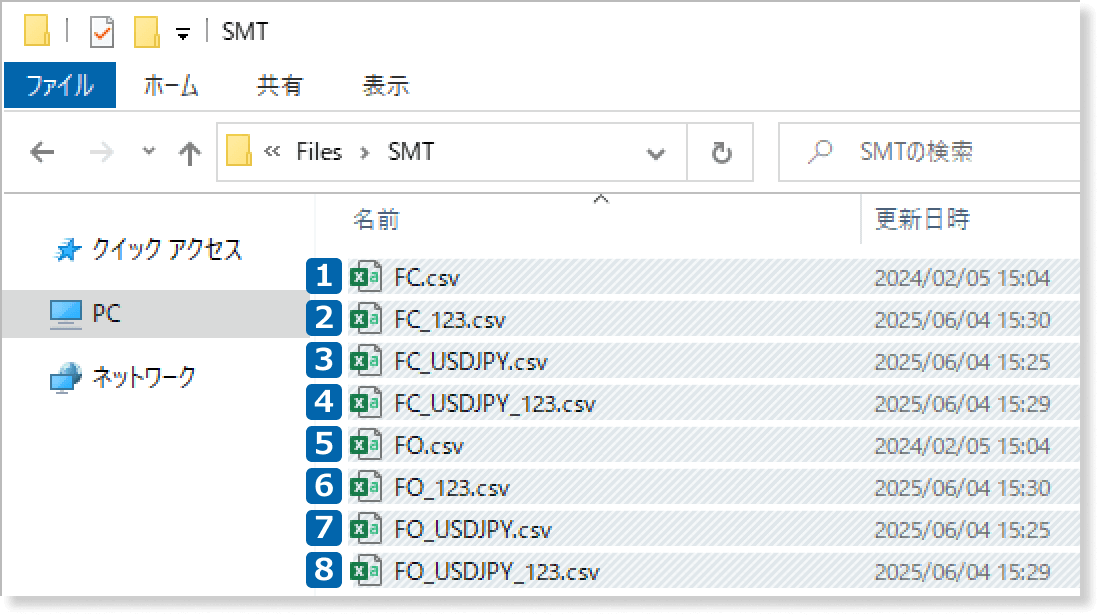
Task: Click the new folder icon in quick access toolbar
Action: click(146, 32)
